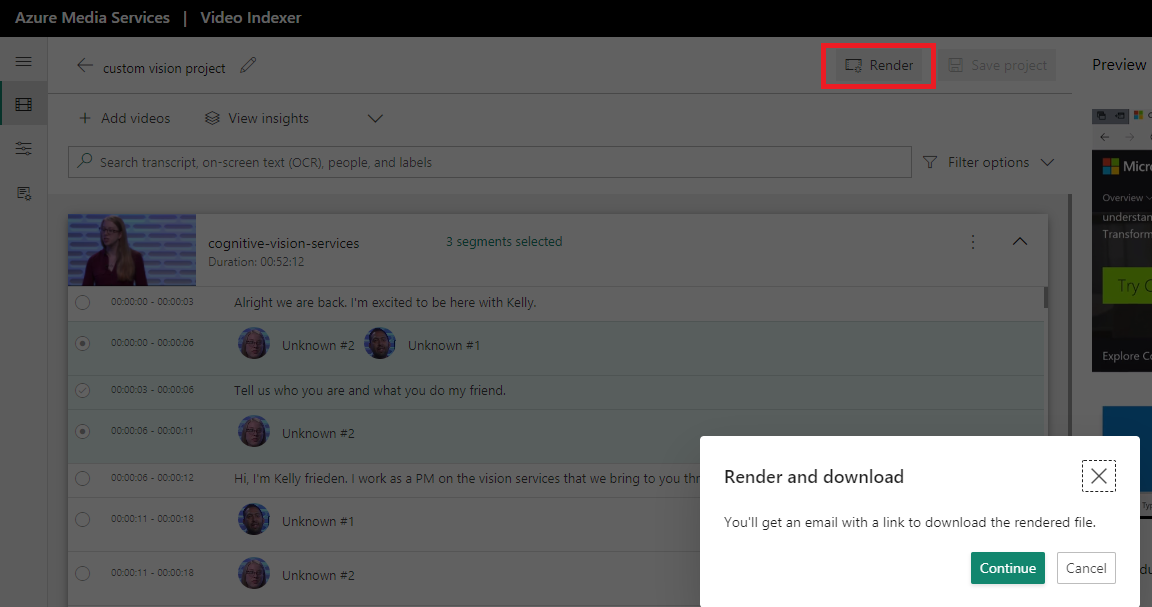Click the Azure Media Services header link
The height and width of the screenshot is (607, 1152).
pyautogui.click(x=92, y=18)
